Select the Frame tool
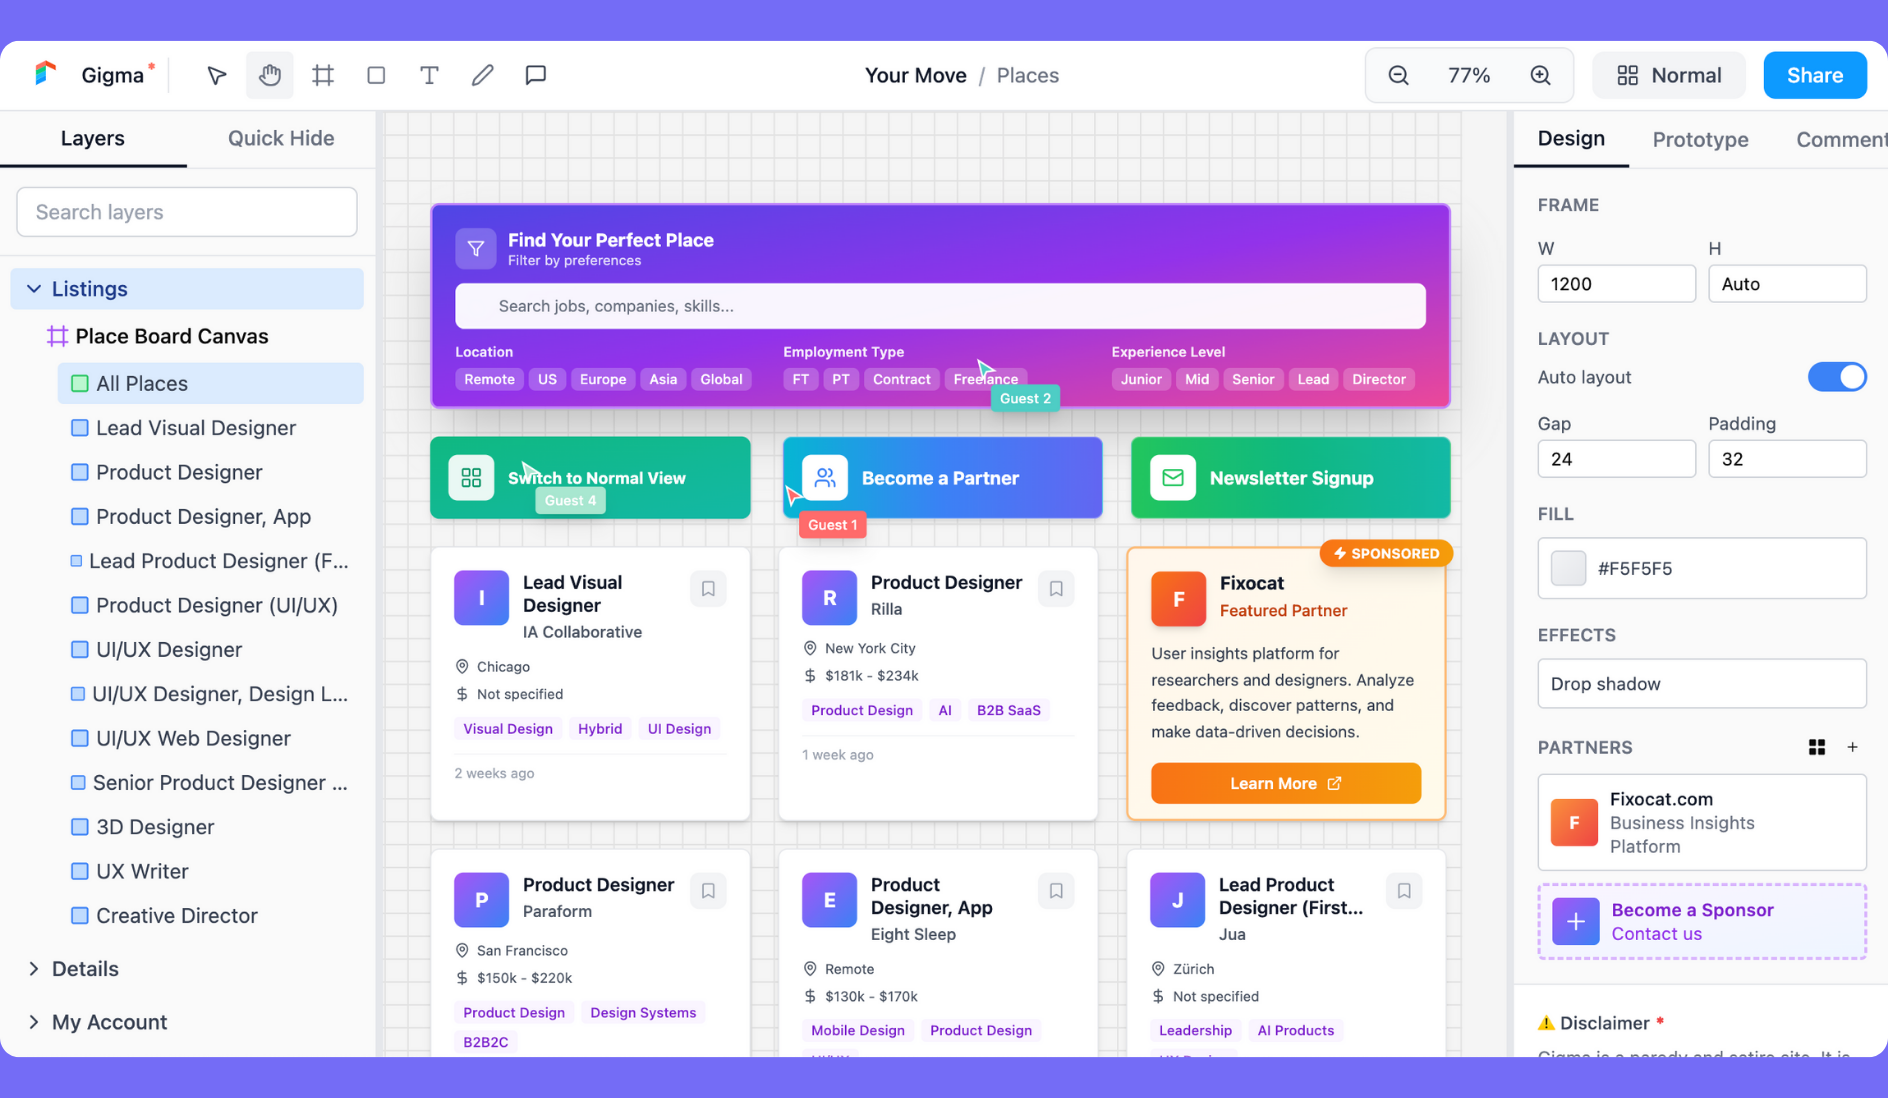Viewport: 1888px width, 1098px height. [x=322, y=74]
